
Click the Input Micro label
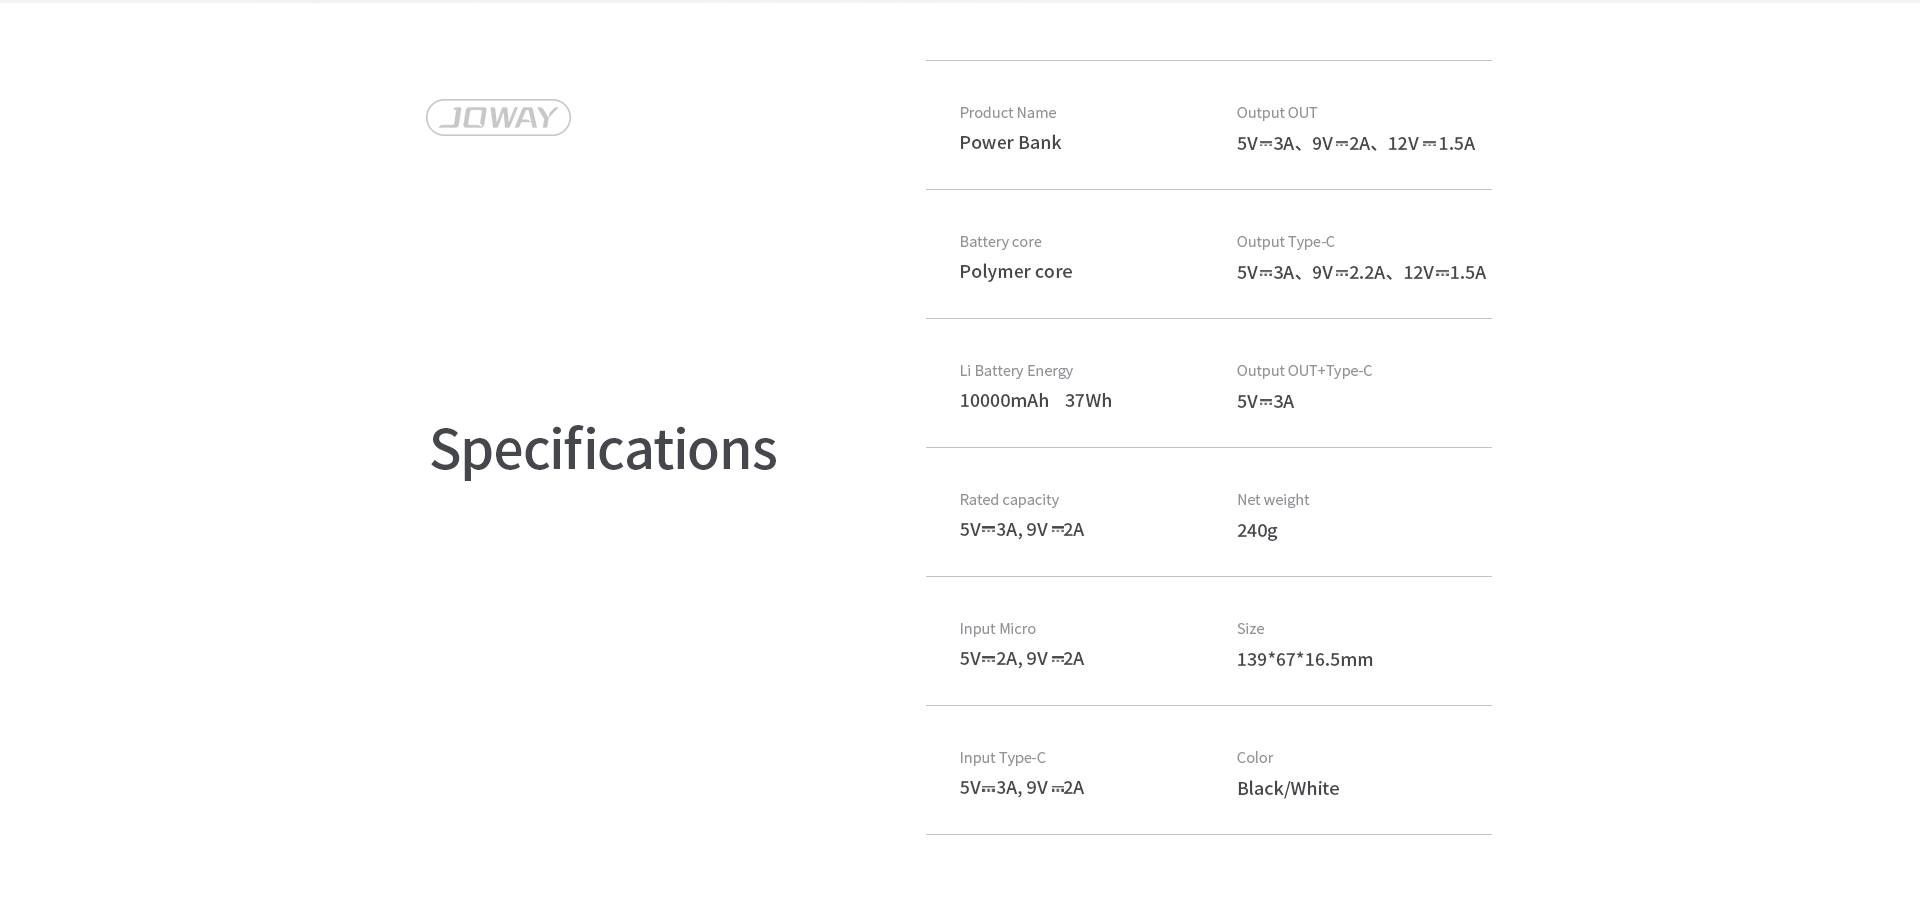997,629
